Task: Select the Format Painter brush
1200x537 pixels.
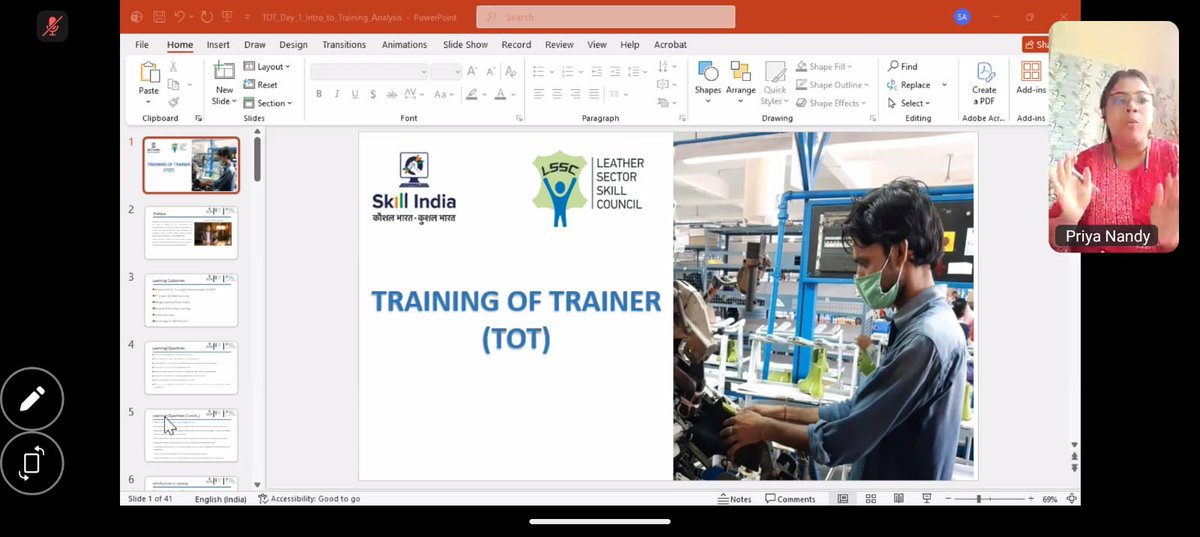Action: pos(173,102)
